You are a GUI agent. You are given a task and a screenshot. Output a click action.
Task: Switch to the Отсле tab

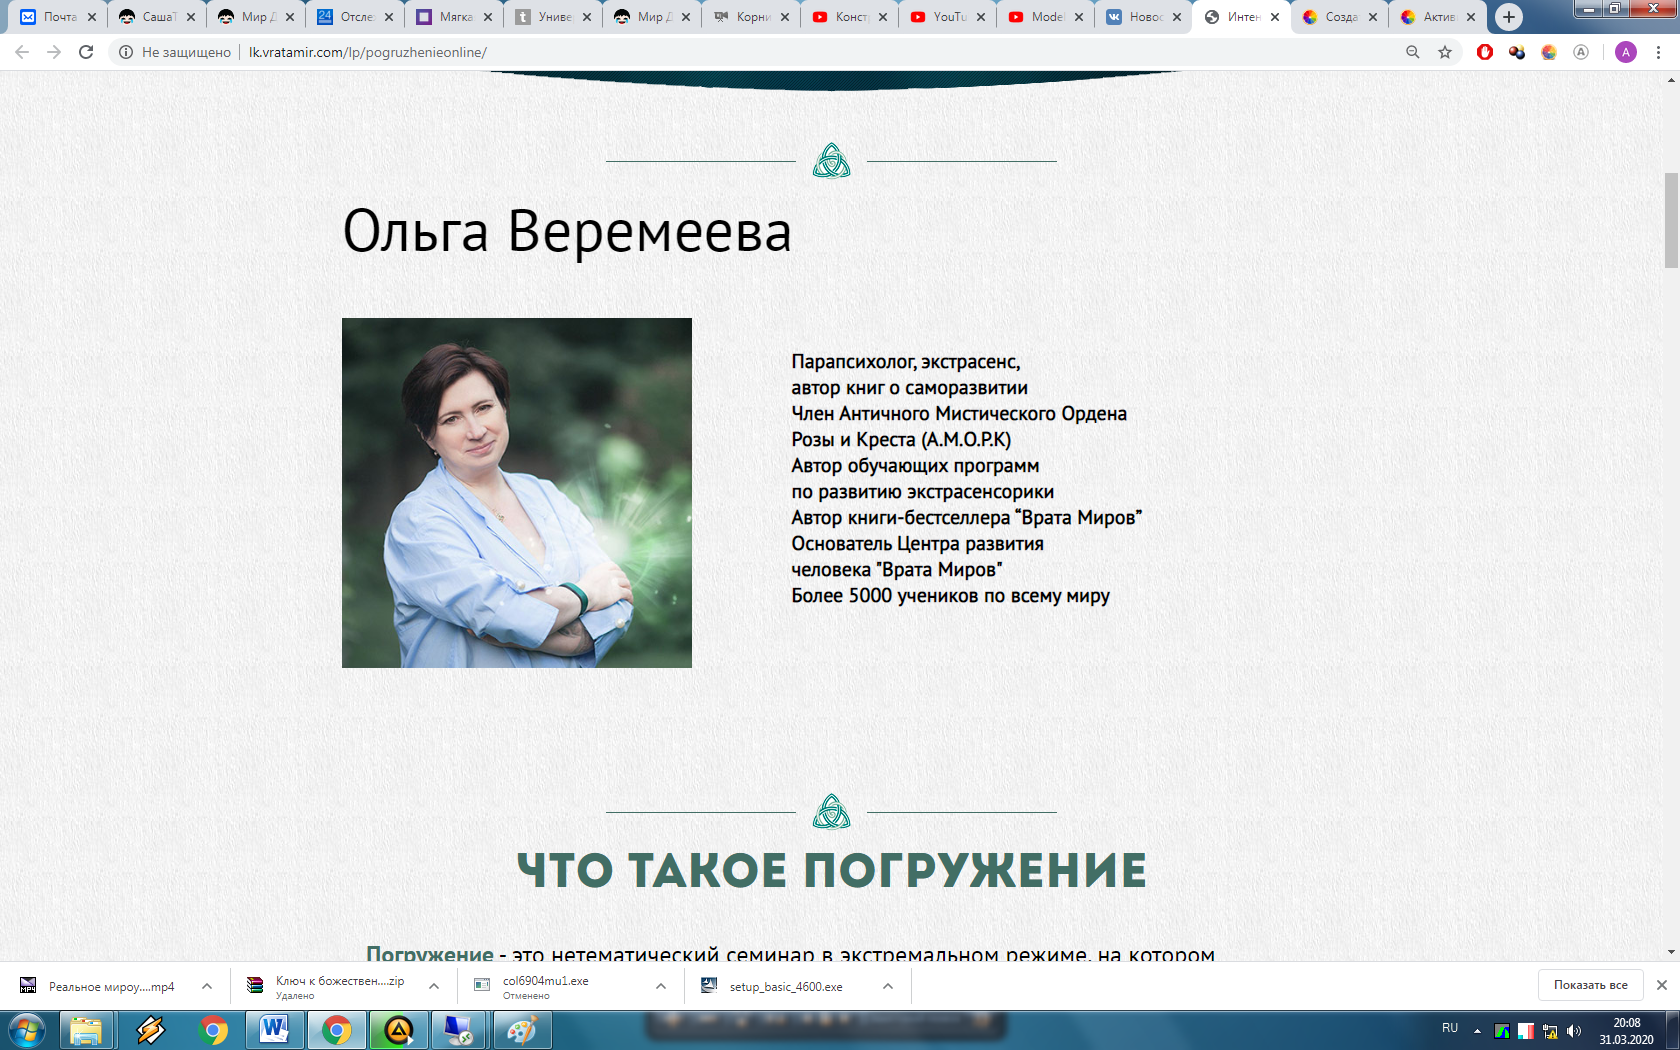356,17
